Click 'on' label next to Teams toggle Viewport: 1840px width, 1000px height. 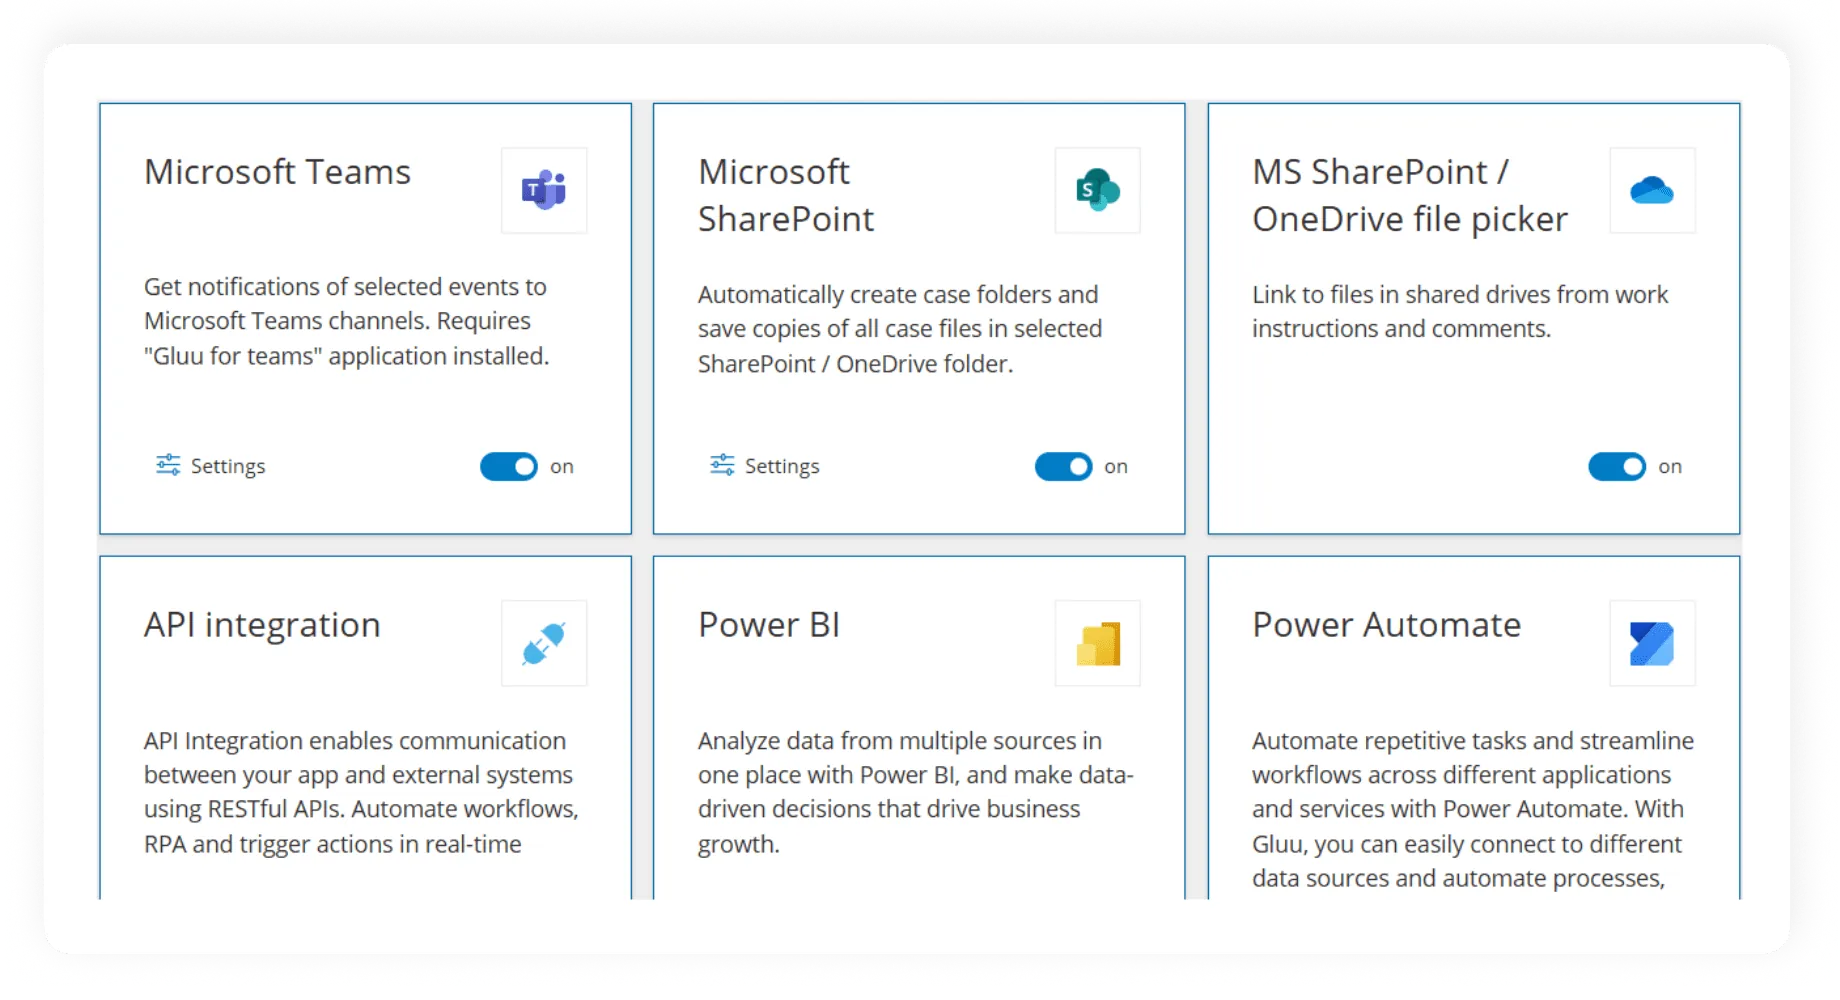click(562, 467)
